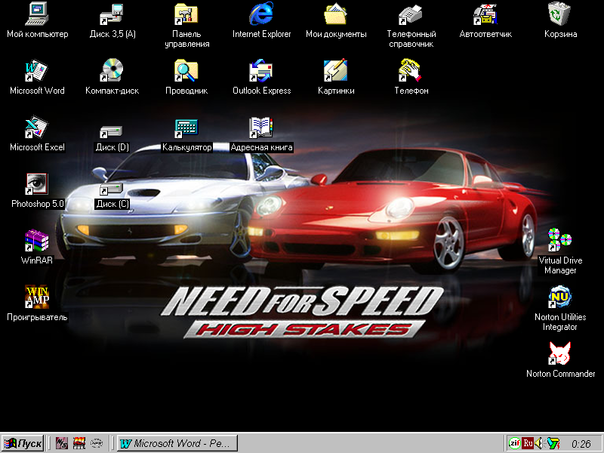Click the Ru keyboard language indicator

528,442
